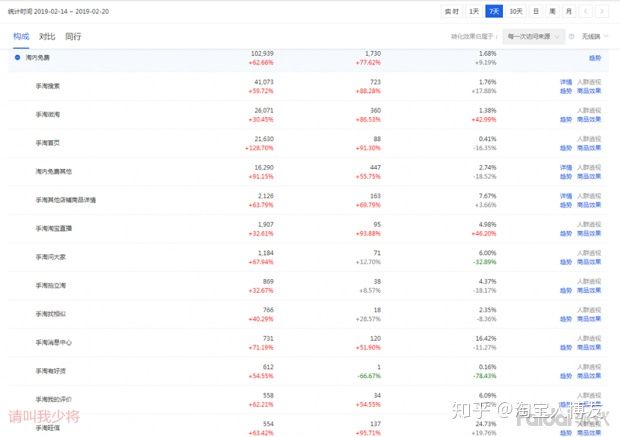Open 详情 link for 手淘搜索
620x437 pixels.
point(566,82)
